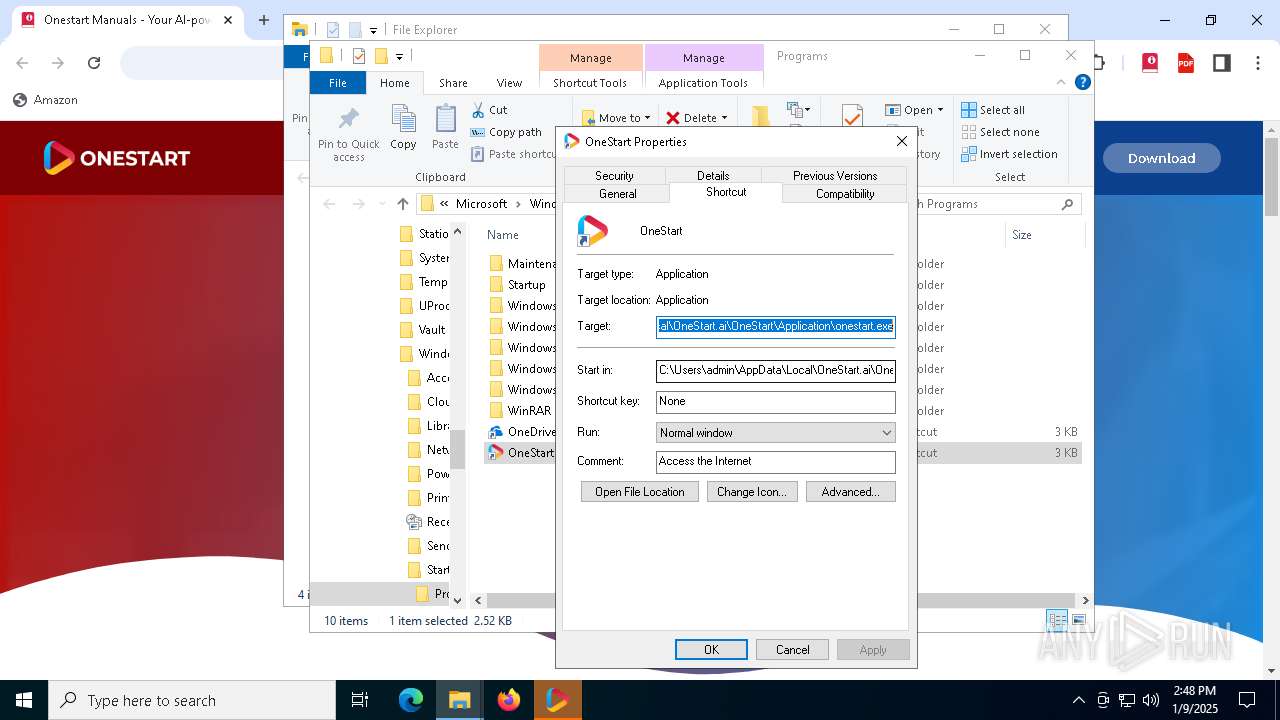Click the Download button on webpage
The image size is (1280, 720).
(1161, 158)
